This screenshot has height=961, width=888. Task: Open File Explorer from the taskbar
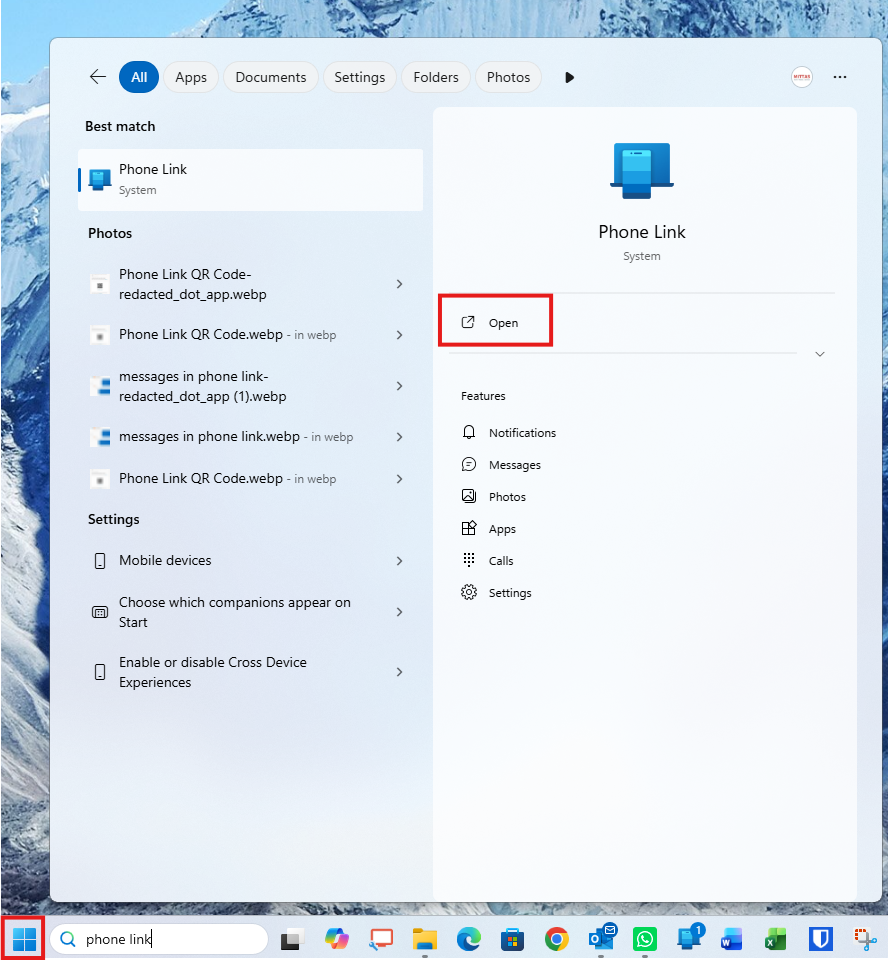pyautogui.click(x=425, y=939)
